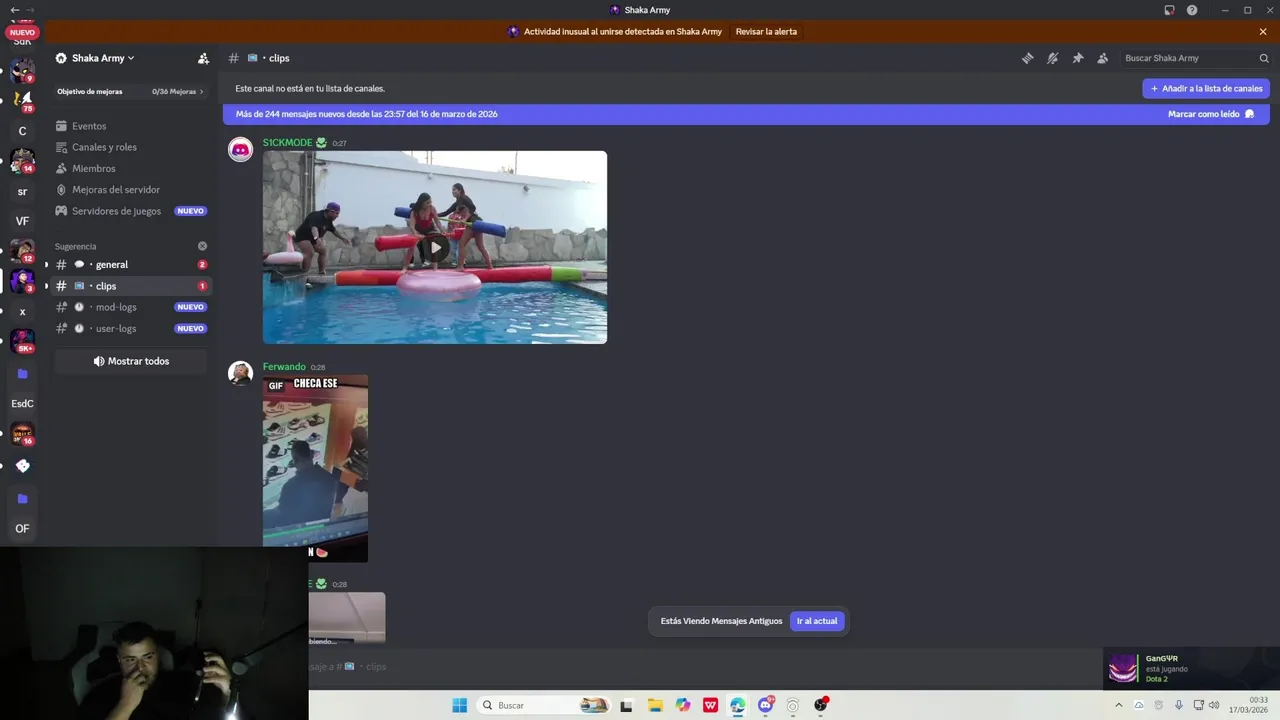The width and height of the screenshot is (1280, 720).
Task: Open taskbar clock 00:33
Action: pyautogui.click(x=1247, y=705)
